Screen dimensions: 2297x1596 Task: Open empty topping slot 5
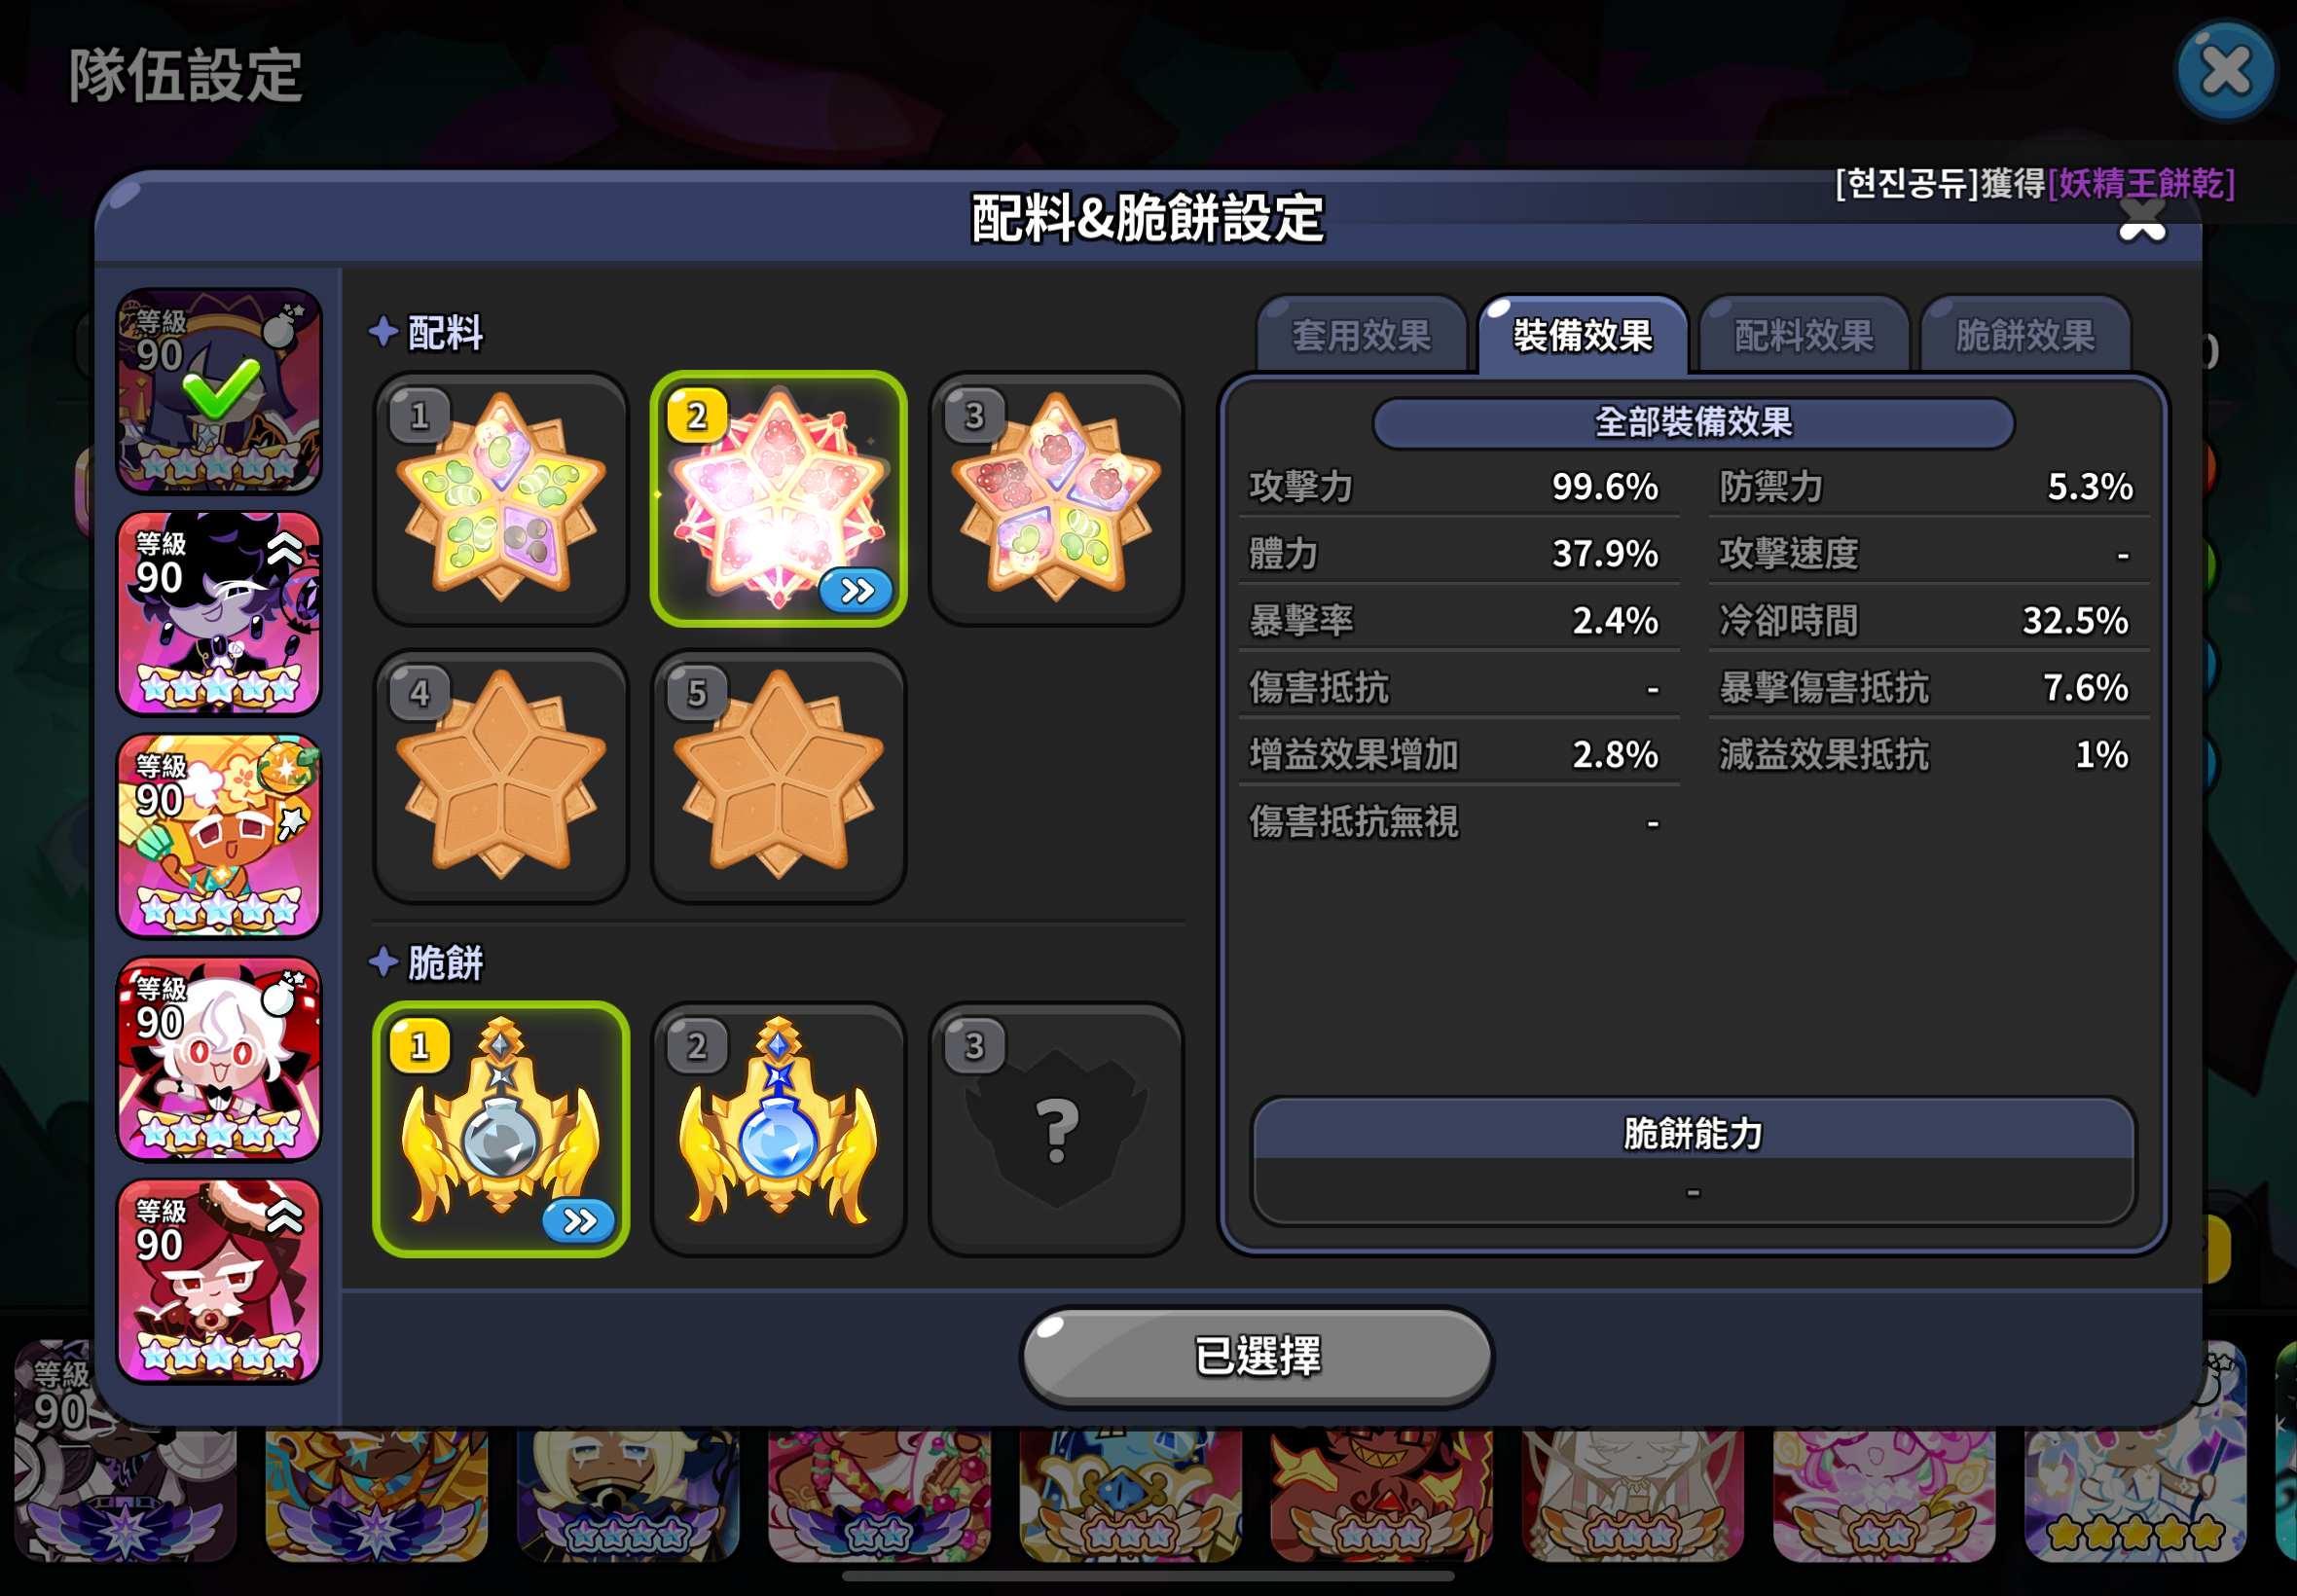778,777
